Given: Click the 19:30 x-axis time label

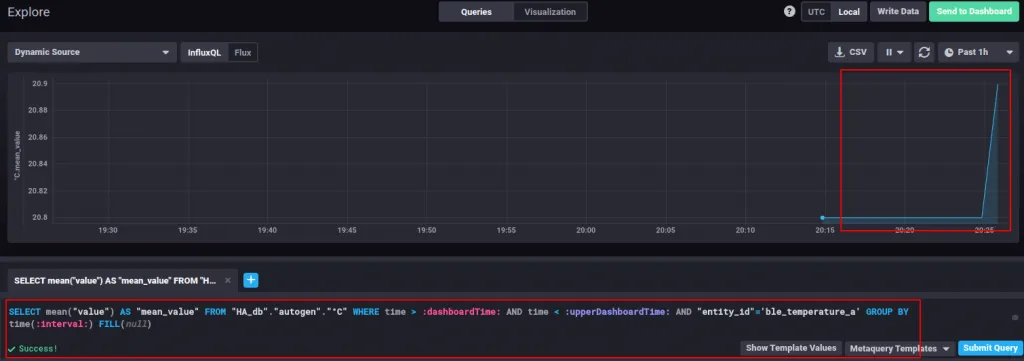Looking at the screenshot, I should [108, 230].
